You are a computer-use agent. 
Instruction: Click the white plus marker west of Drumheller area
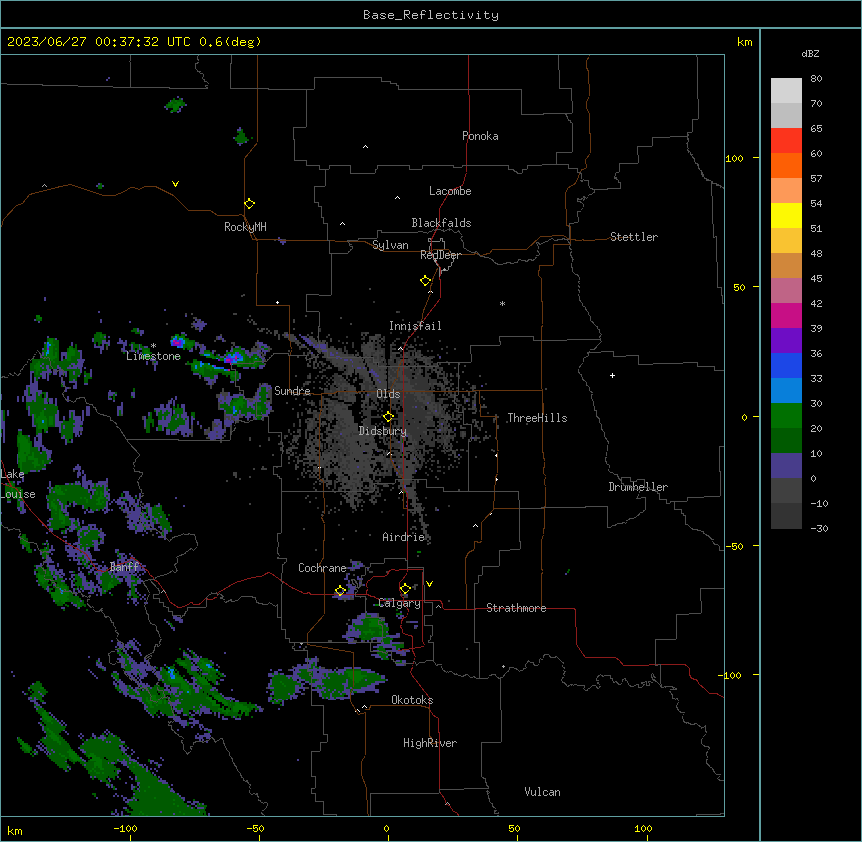[612, 375]
